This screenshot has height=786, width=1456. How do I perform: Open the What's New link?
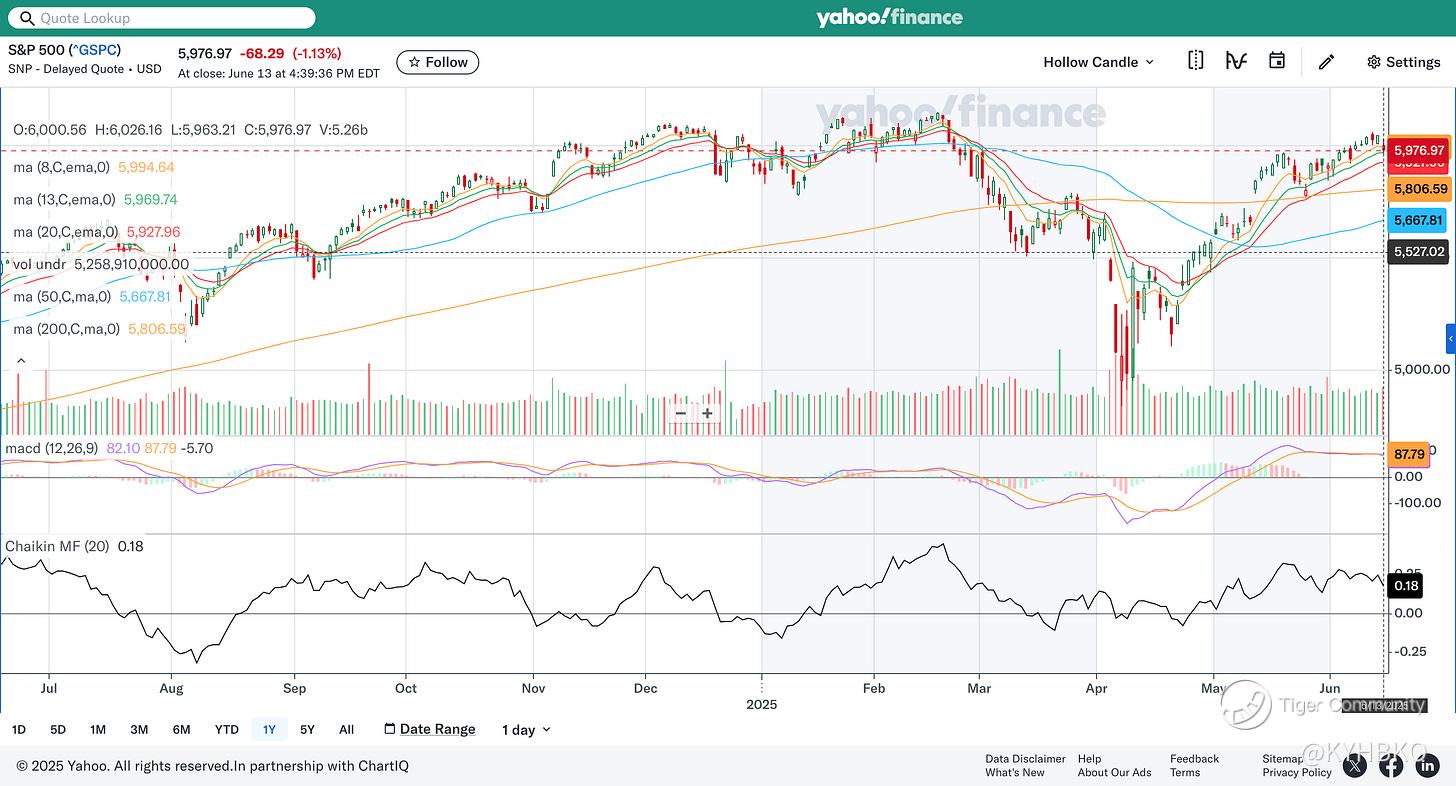coord(1014,772)
